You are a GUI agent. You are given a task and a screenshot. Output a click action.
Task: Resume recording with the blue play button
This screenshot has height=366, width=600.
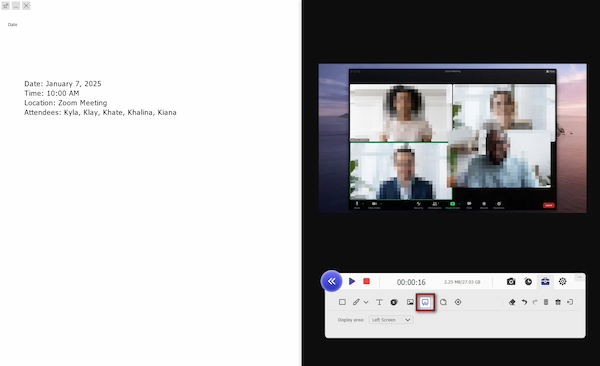[x=352, y=281]
